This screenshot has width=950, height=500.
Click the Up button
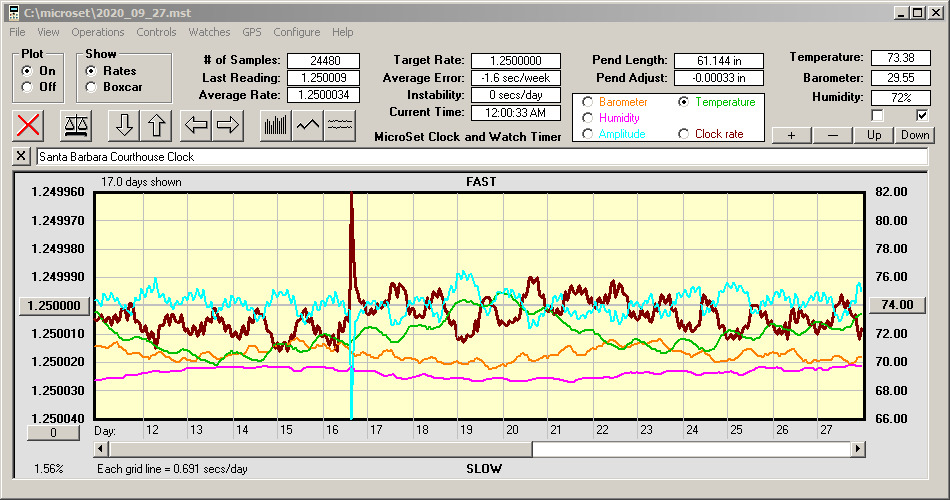[874, 135]
